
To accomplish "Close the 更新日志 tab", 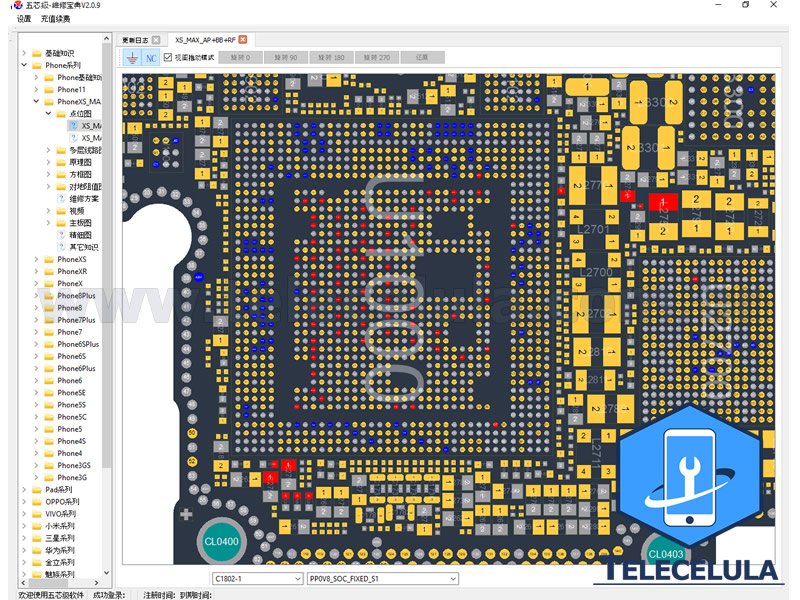I will [156, 40].
